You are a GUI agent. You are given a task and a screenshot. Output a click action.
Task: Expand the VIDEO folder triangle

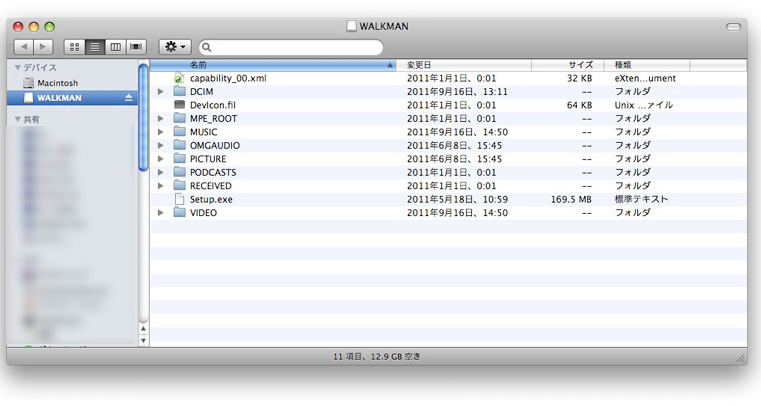coord(161,213)
